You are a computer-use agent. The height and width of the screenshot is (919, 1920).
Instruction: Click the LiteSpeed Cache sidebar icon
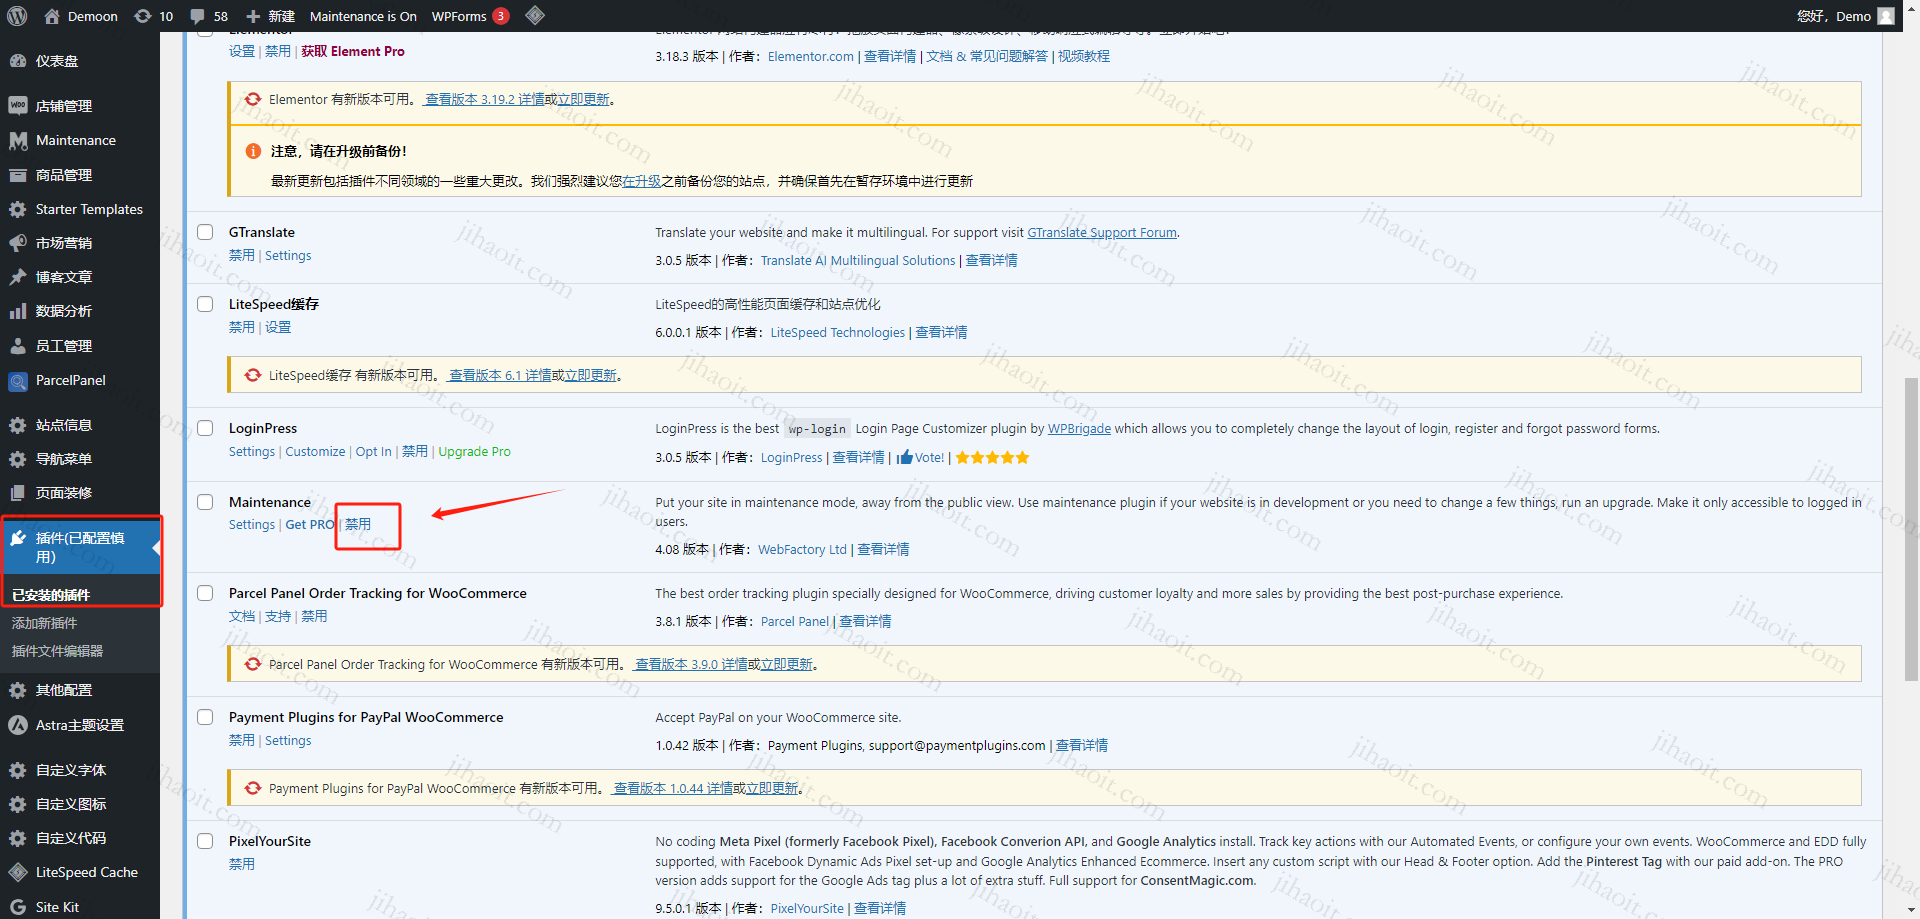pyautogui.click(x=18, y=872)
